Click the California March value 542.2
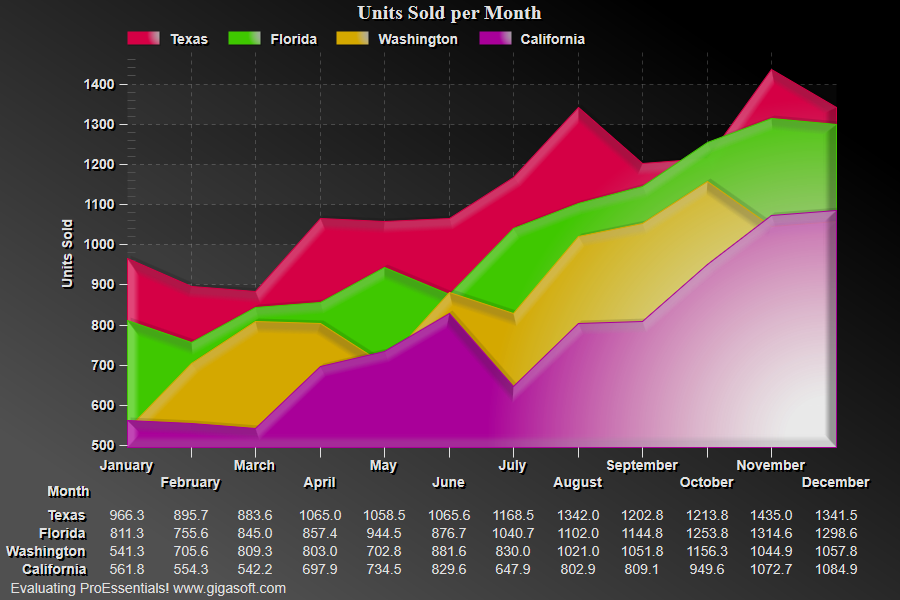Screen dimensions: 900x600 click(255, 570)
